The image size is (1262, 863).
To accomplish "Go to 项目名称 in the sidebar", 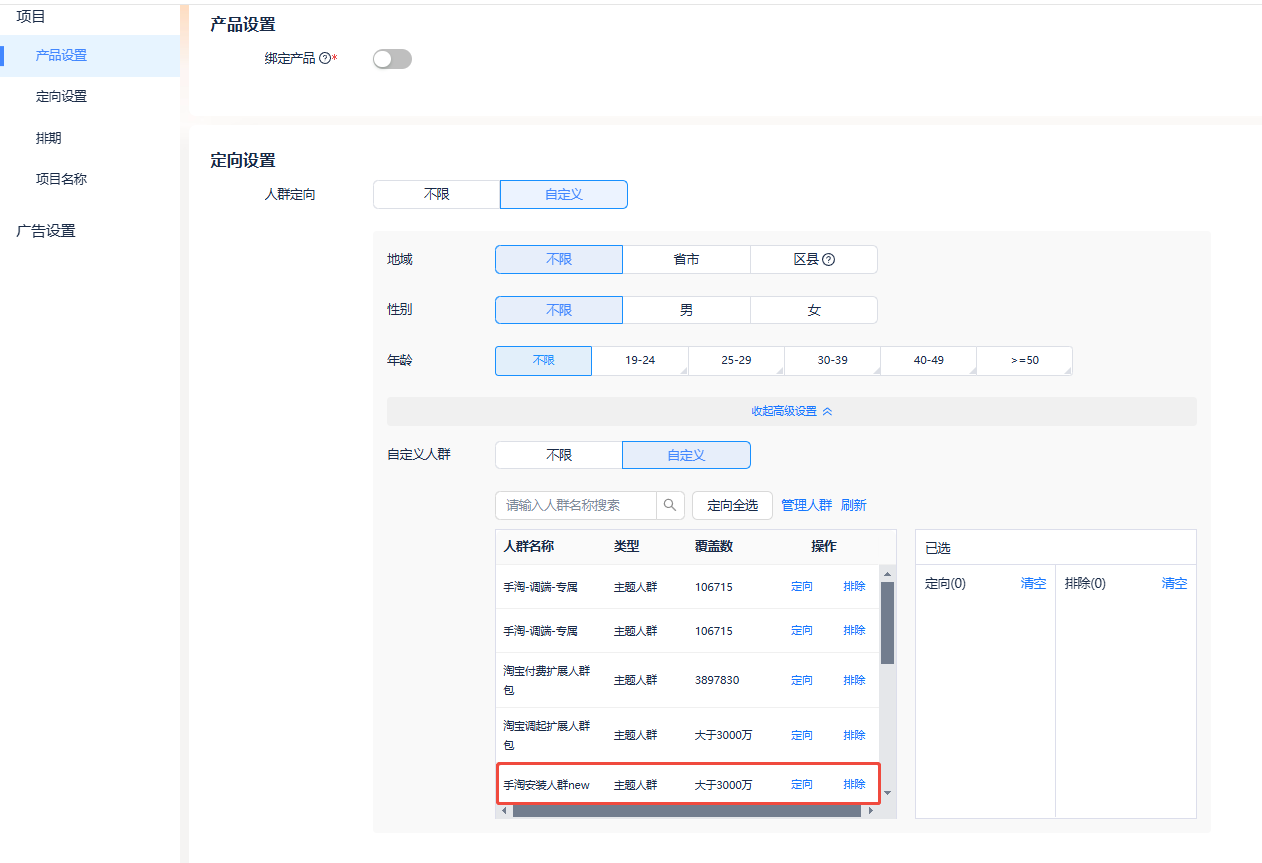I will coord(61,179).
